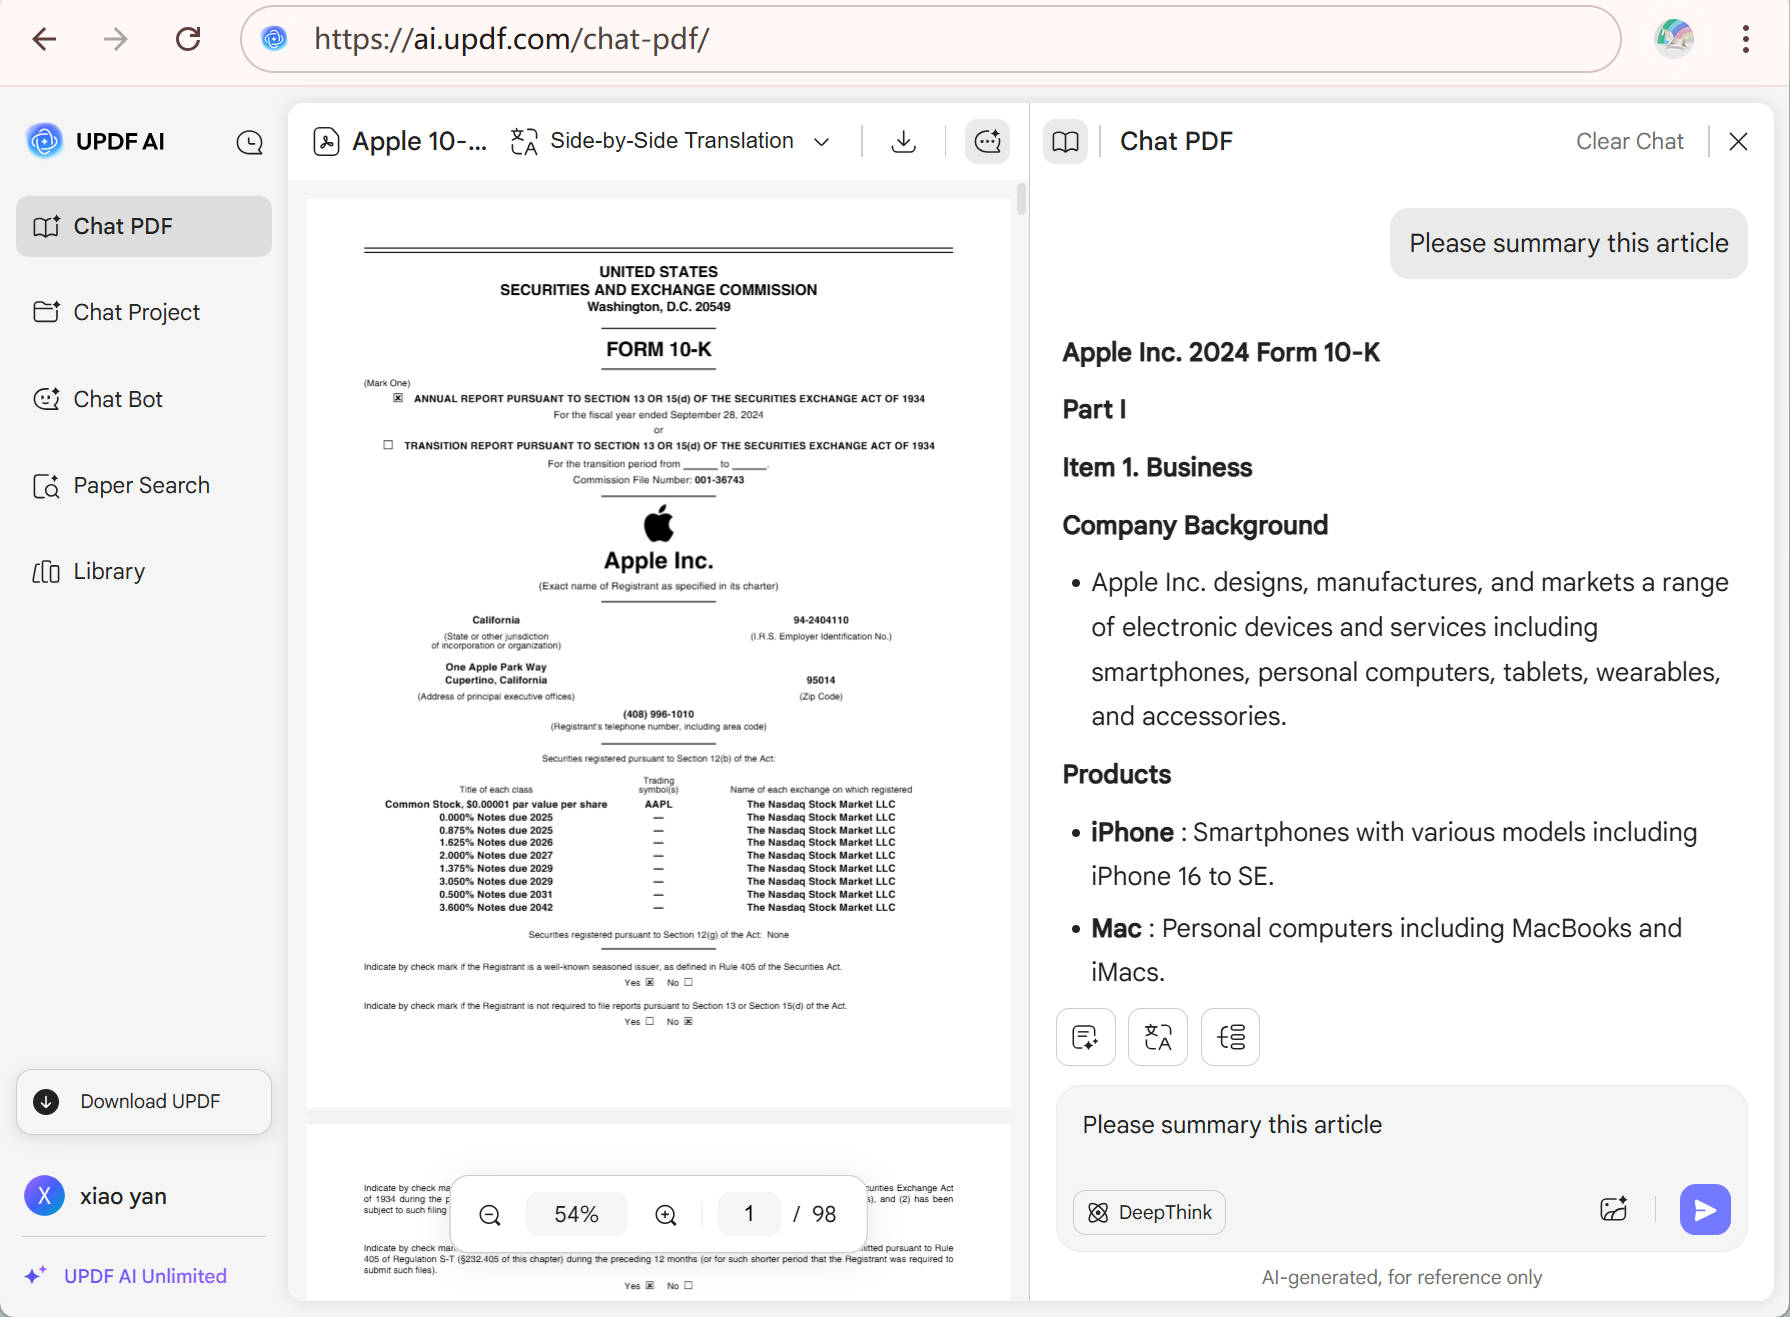Download the PDF with download icon
Viewport: 1790px width, 1317px height.
click(903, 141)
